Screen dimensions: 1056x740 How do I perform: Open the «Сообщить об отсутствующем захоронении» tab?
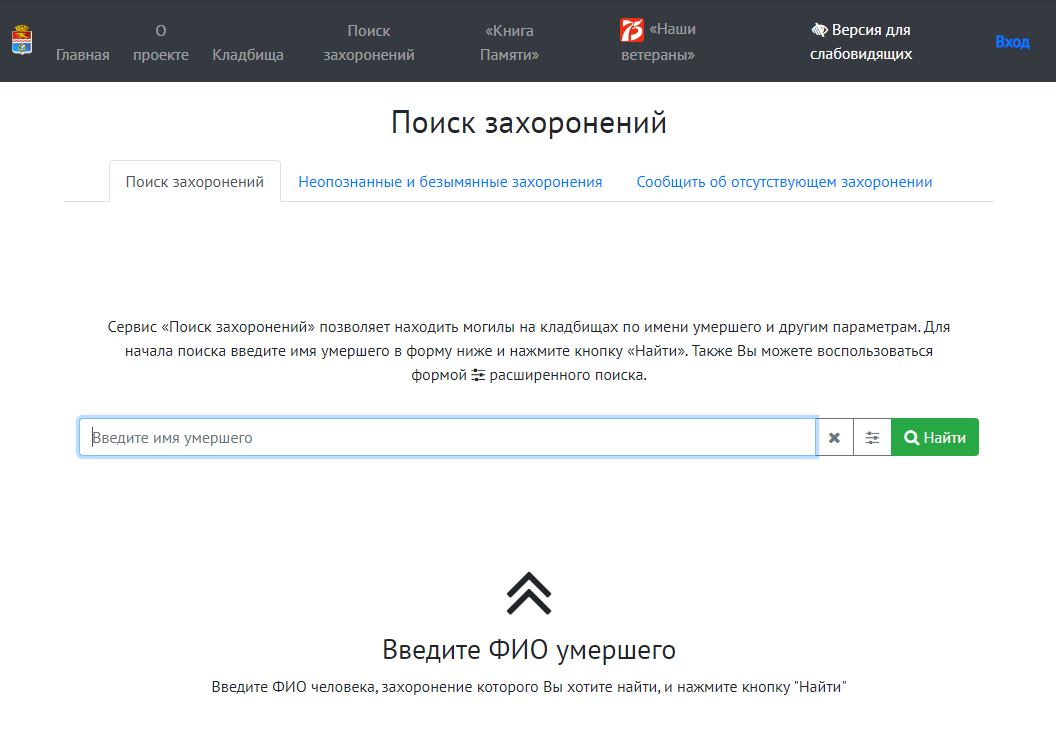[x=784, y=182]
